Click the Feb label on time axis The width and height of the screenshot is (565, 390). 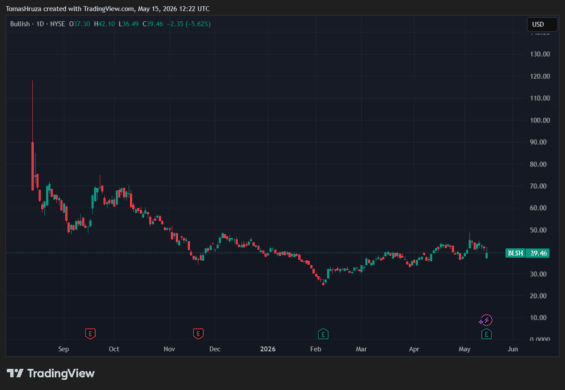[x=316, y=349]
